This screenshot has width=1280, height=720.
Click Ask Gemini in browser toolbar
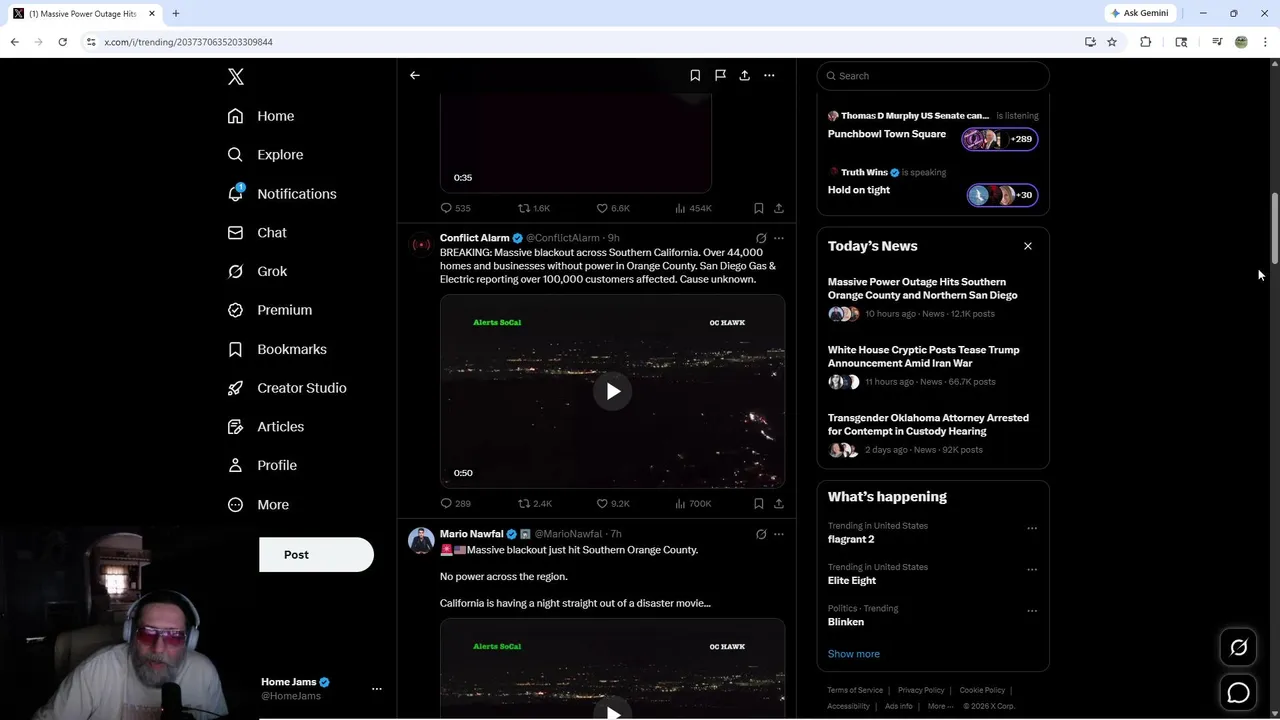point(1139,13)
